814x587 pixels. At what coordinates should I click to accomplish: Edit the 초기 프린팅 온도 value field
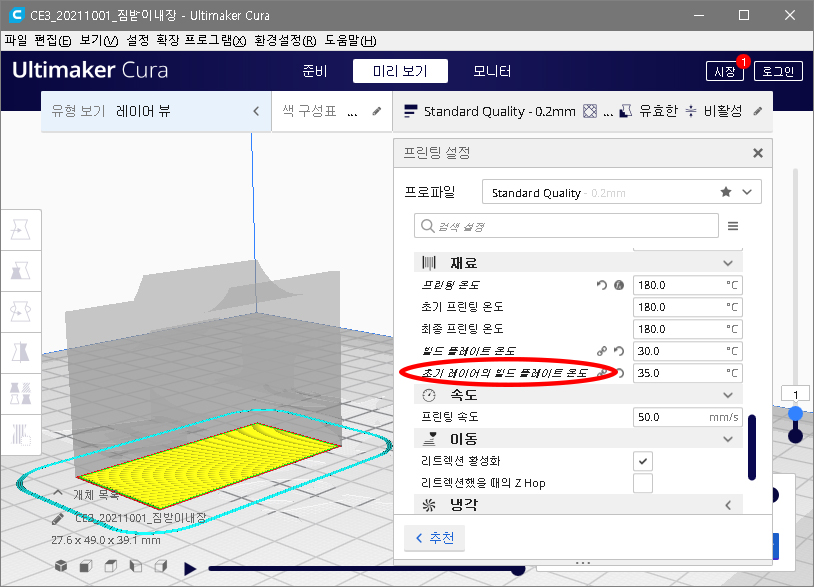pos(688,307)
